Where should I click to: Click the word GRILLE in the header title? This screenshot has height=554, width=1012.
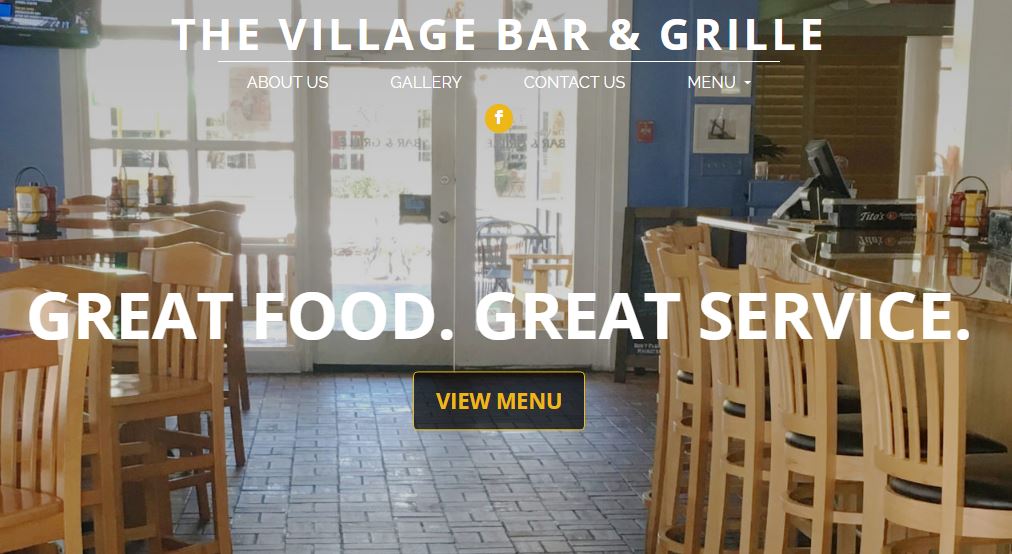coord(742,35)
